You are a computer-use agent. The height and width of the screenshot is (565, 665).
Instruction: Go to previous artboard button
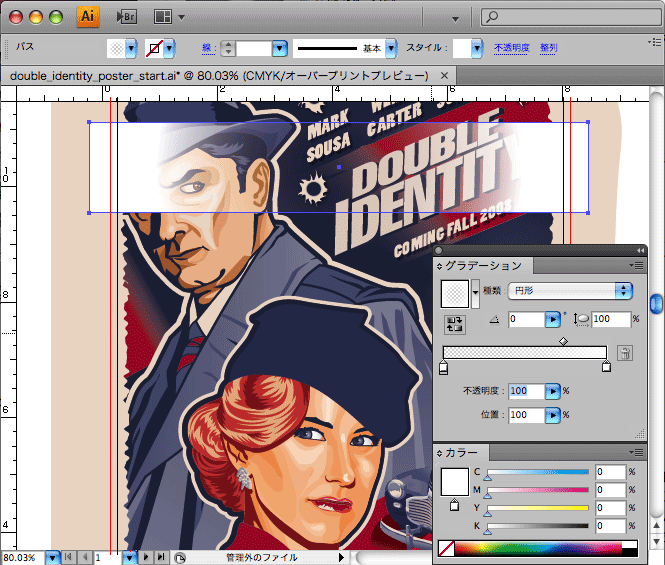pos(85,557)
